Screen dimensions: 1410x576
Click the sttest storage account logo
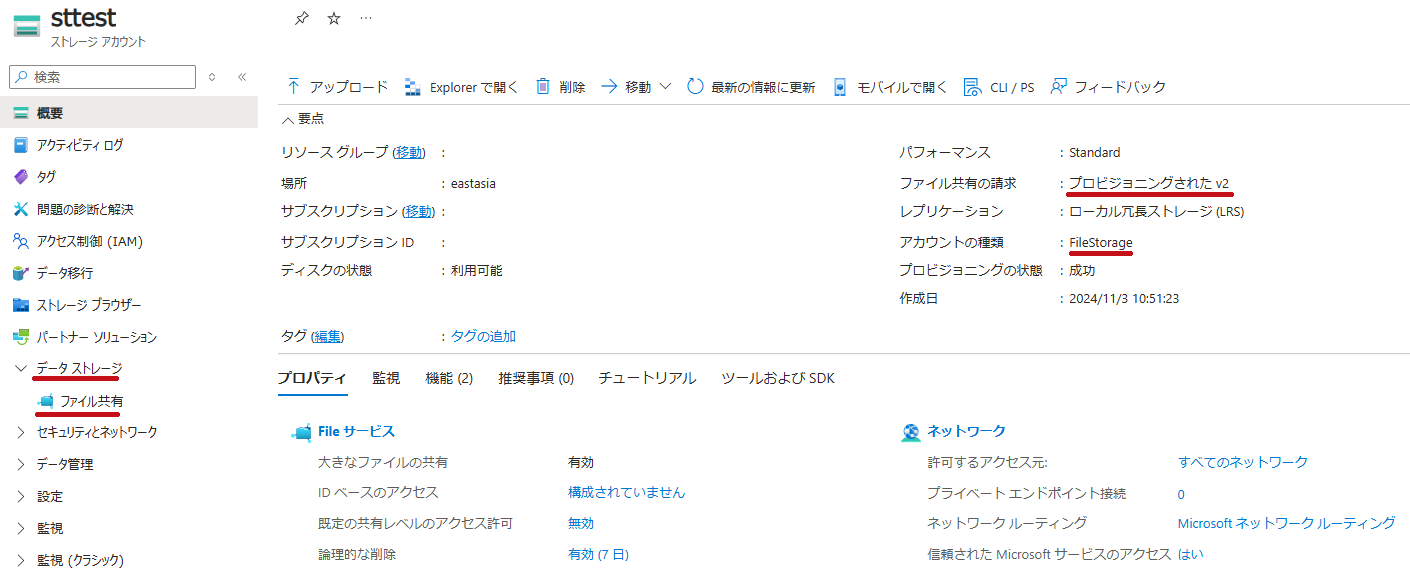point(26,28)
